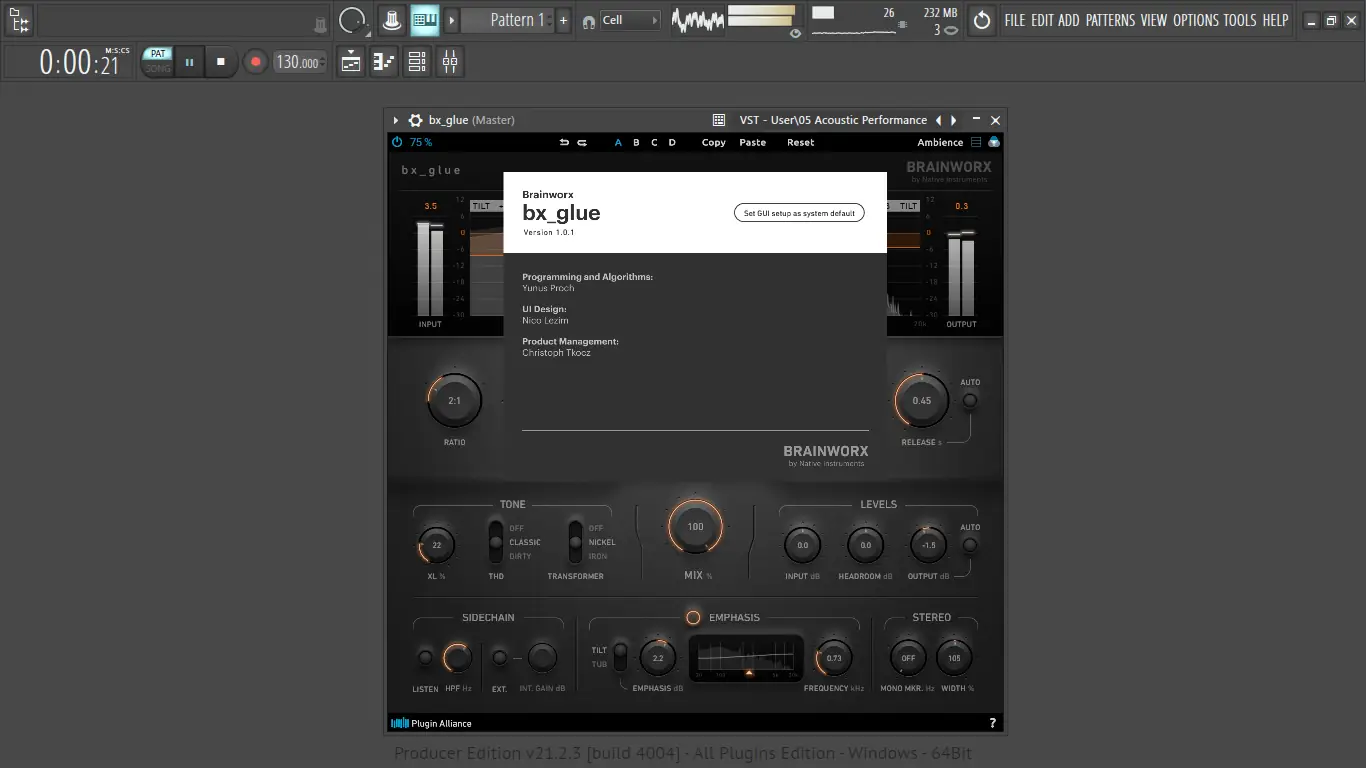Screen dimensions: 1366x768
Task: Add a new pattern with plus
Action: (x=563, y=20)
